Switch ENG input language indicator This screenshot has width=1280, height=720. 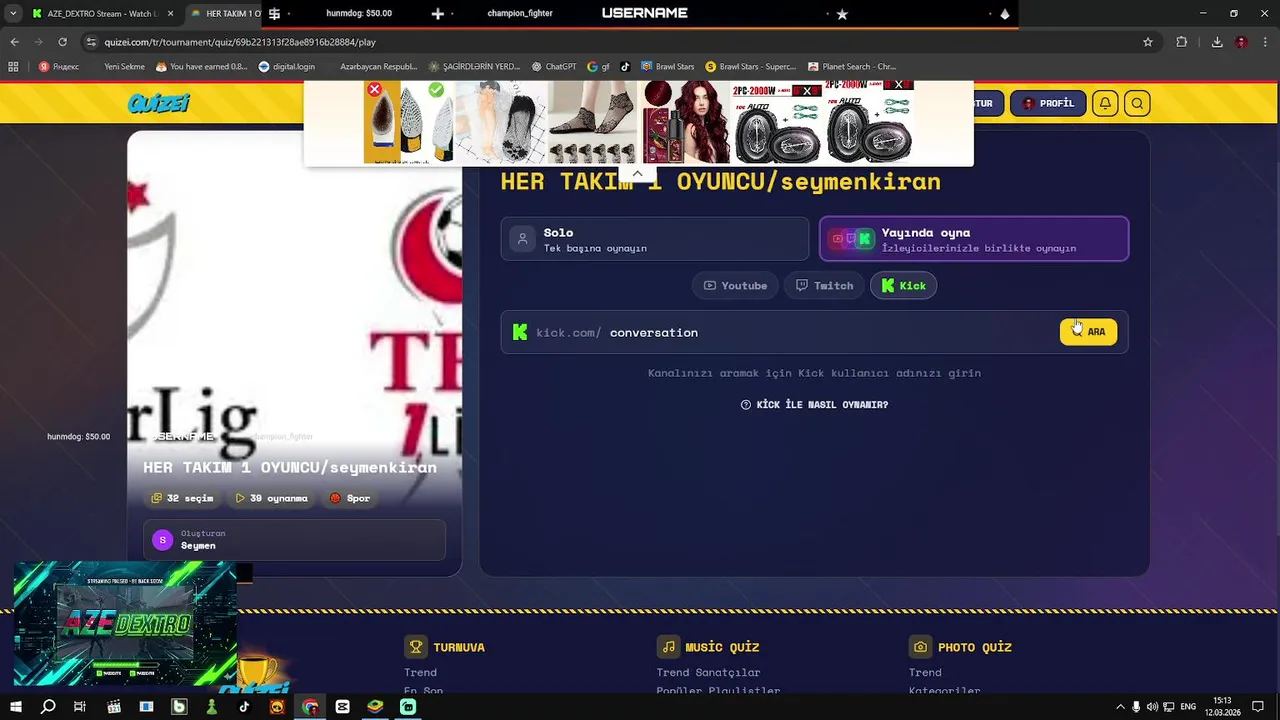pyautogui.click(x=1188, y=707)
